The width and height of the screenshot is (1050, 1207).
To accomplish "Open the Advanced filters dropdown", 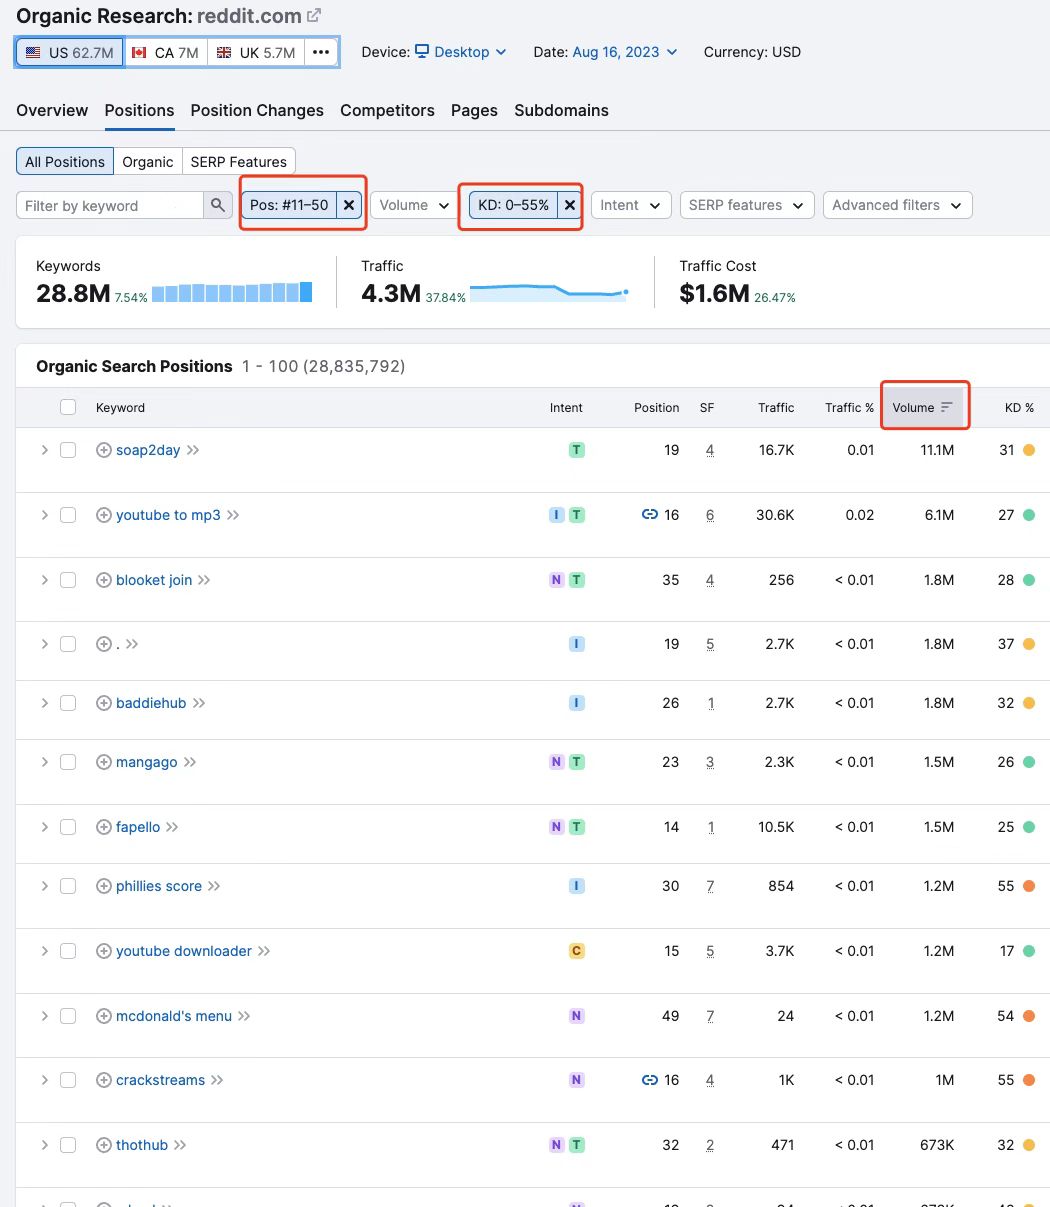I will (898, 205).
